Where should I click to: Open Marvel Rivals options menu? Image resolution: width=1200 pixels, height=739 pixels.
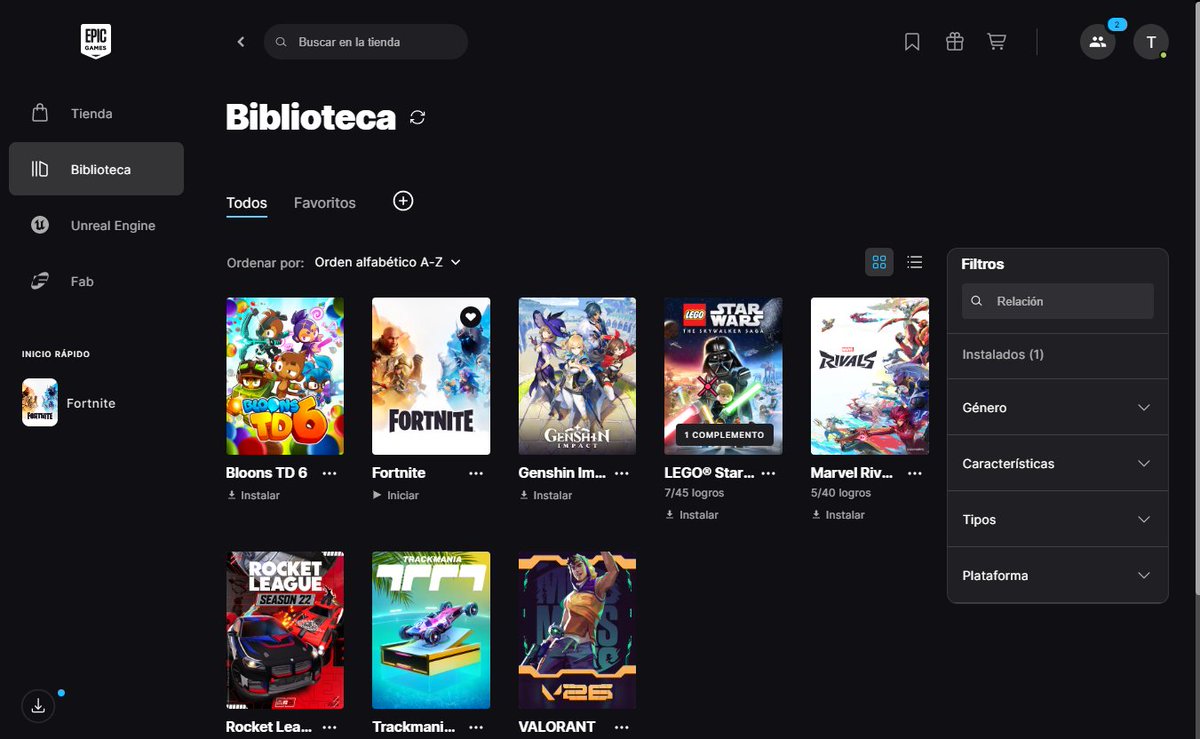pyautogui.click(x=914, y=473)
